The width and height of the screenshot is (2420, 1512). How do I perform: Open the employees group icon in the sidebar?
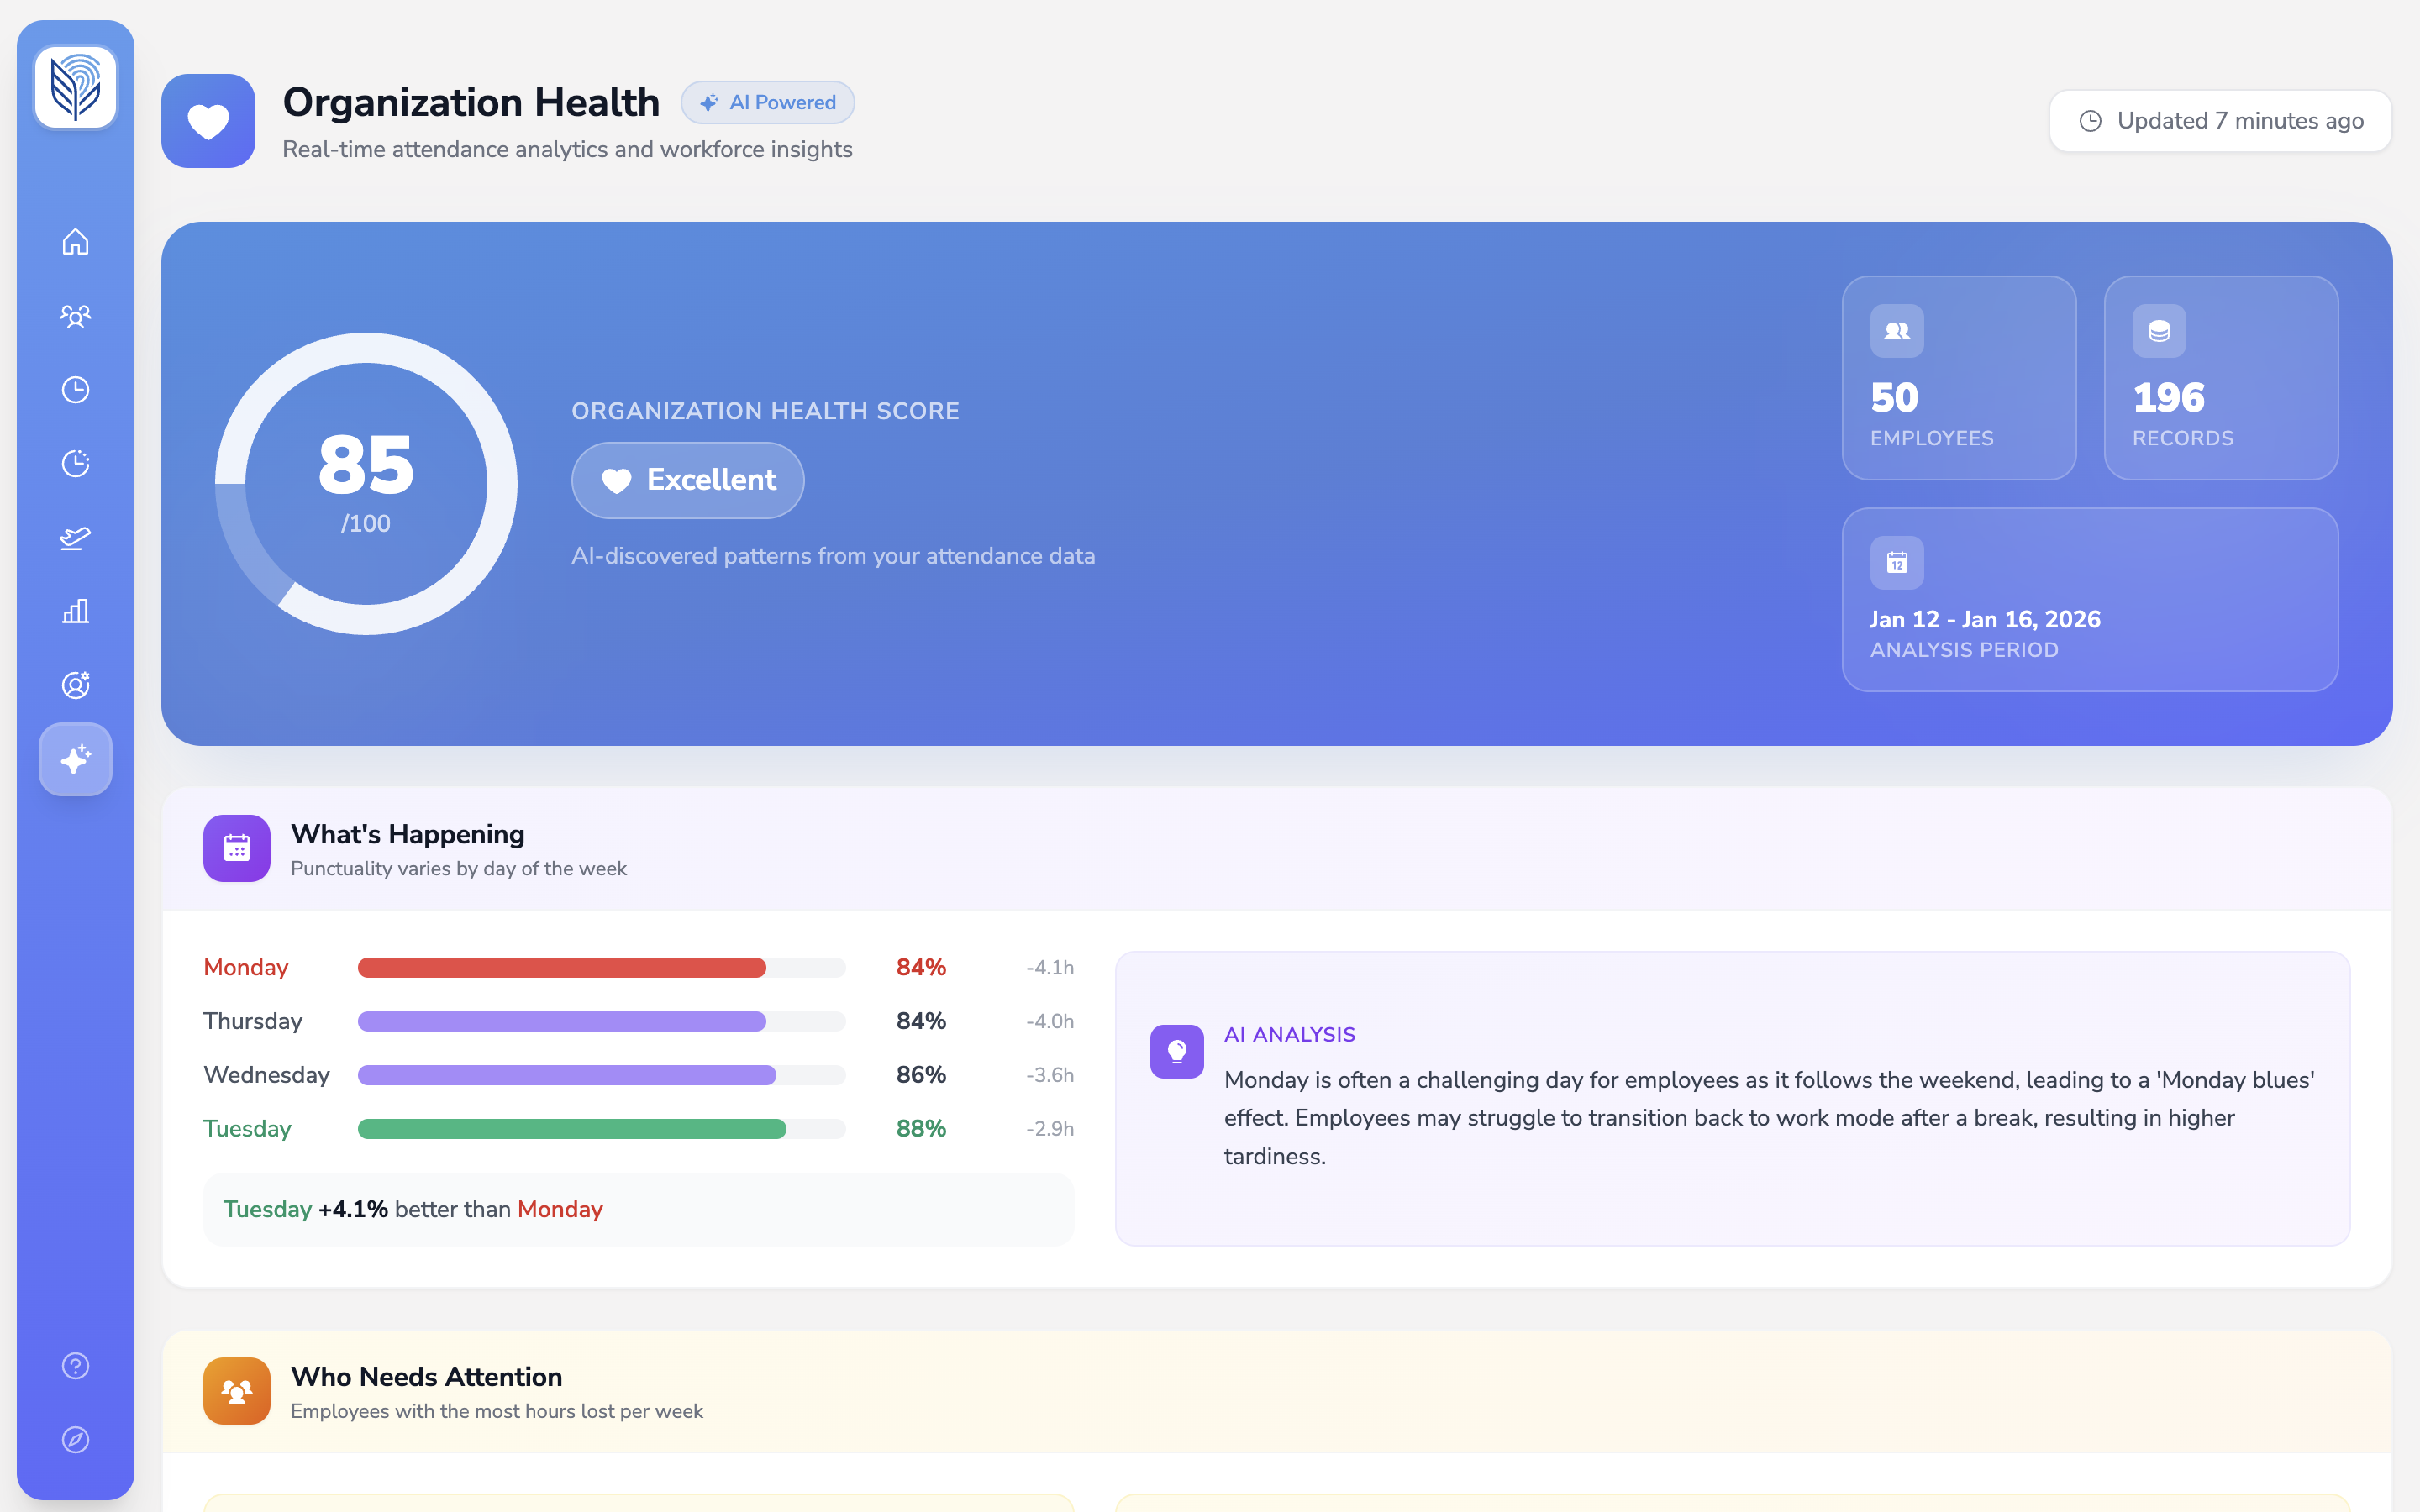[x=76, y=316]
